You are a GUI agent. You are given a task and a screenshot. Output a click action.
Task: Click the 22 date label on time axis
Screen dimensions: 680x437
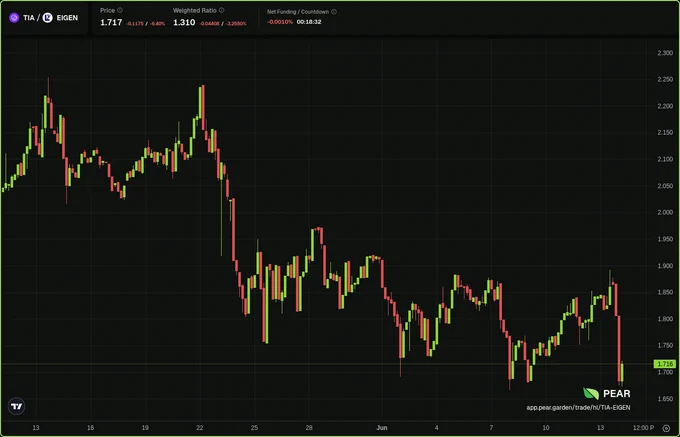click(x=199, y=428)
